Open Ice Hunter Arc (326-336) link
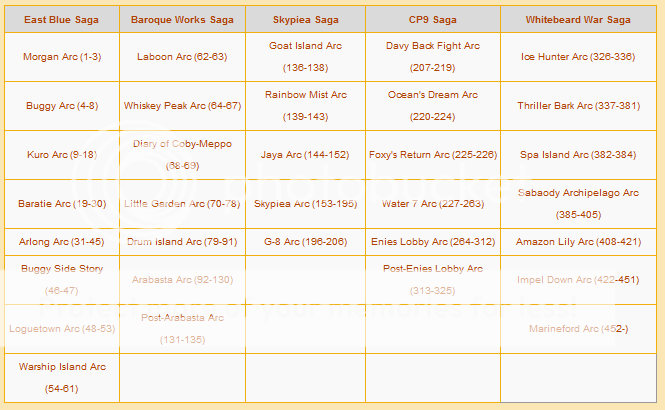 [578, 57]
